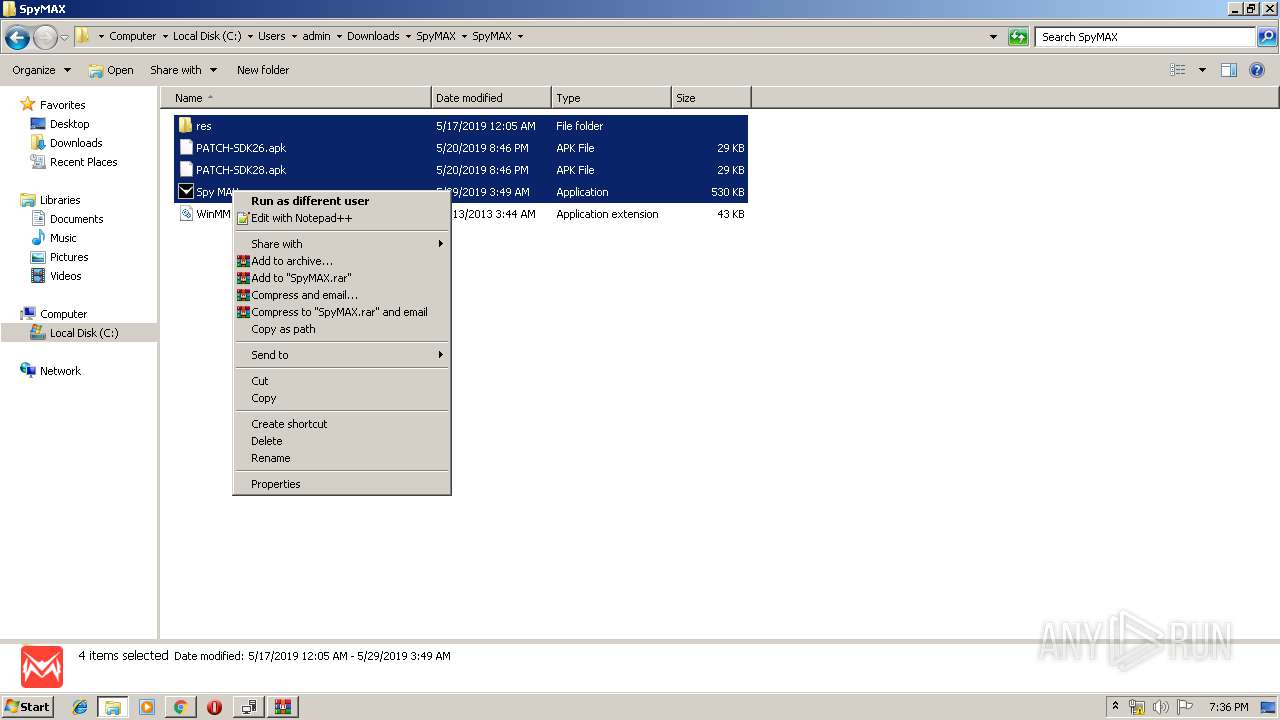The height and width of the screenshot is (720, 1280).
Task: Open the network monitor taskbar item
Action: [248, 707]
